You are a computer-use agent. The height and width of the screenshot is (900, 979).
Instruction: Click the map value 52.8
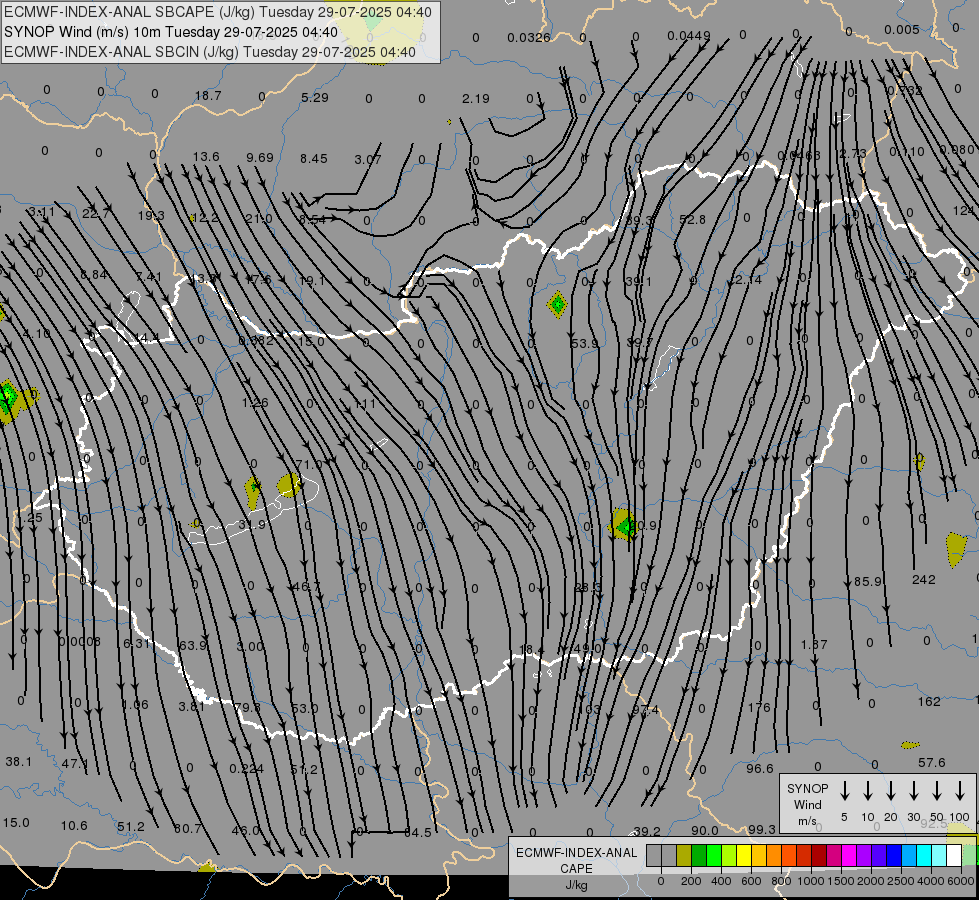click(692, 219)
